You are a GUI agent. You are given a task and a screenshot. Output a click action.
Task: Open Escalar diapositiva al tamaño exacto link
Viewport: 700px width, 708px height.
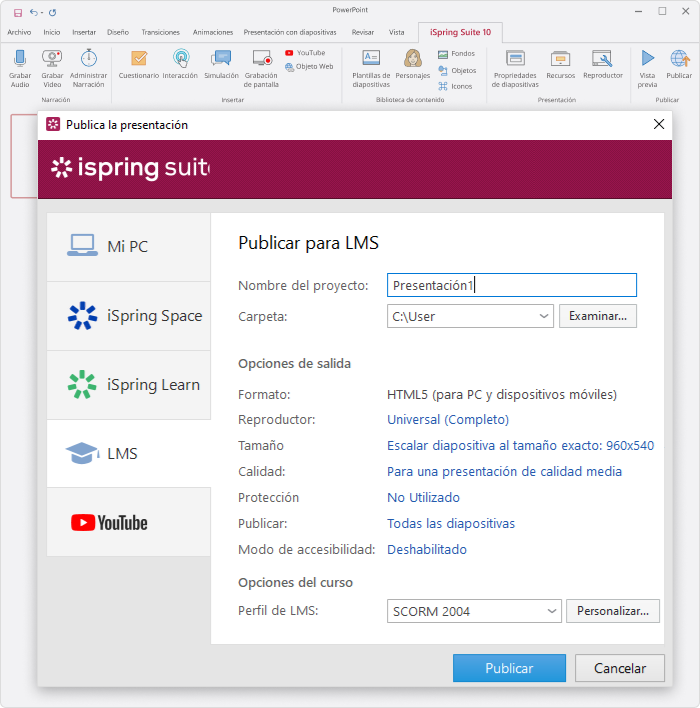(x=520, y=446)
